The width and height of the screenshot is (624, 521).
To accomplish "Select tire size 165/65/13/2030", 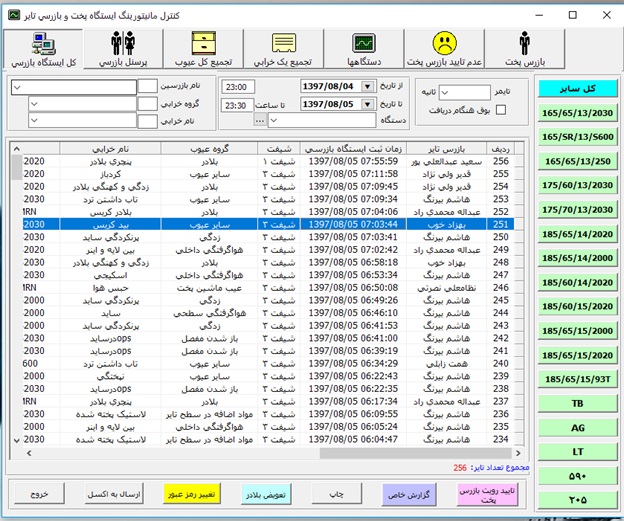I will (577, 113).
